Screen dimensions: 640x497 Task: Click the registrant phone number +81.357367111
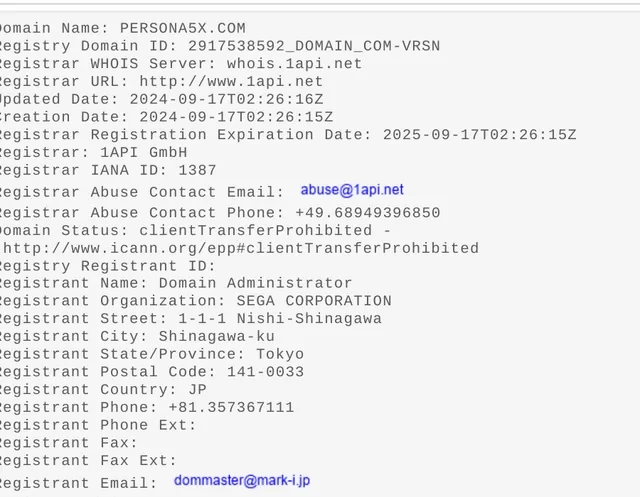point(231,408)
